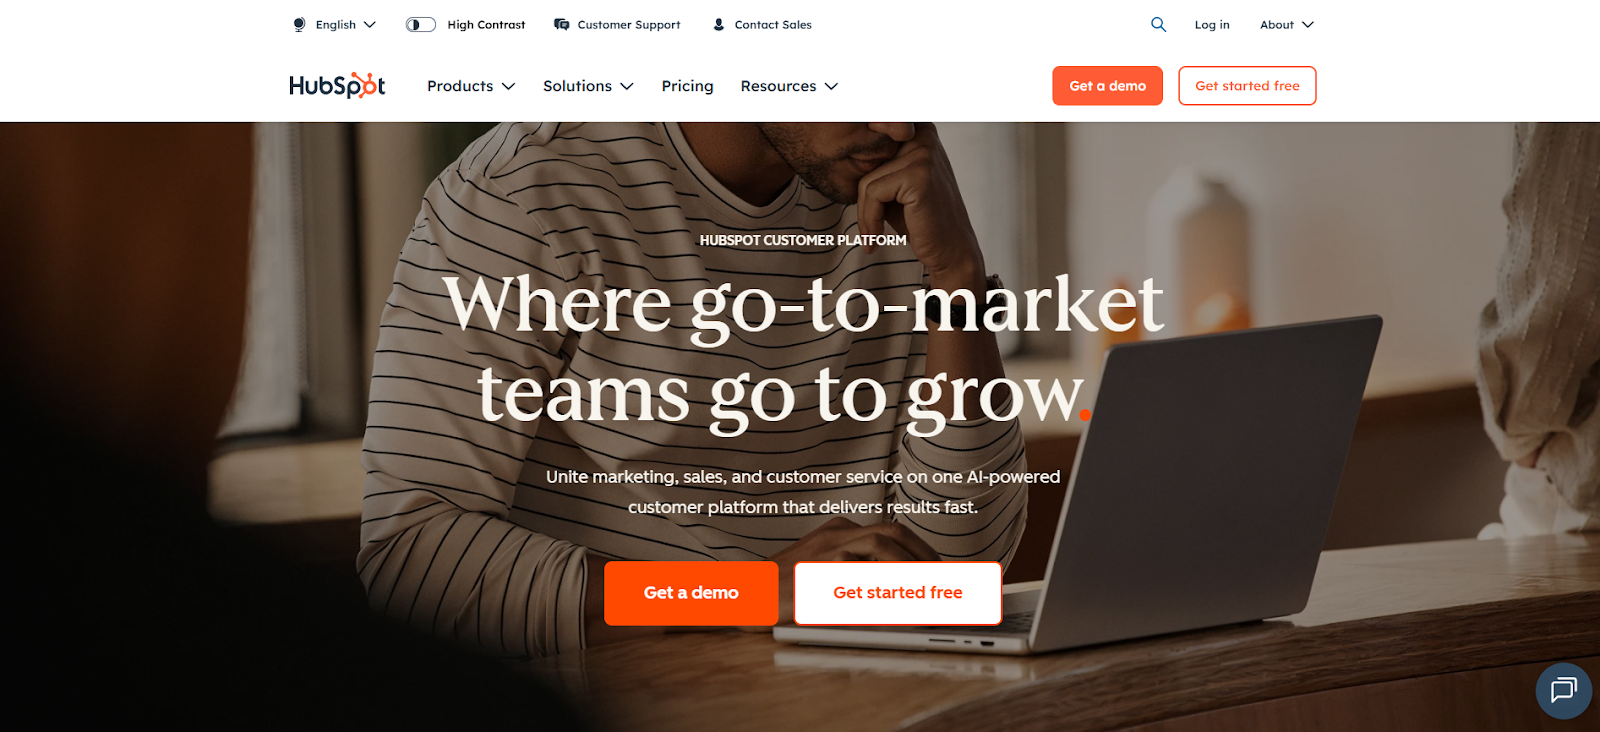1600x732 pixels.
Task: Click the Customer Support chat icon
Action: (562, 24)
